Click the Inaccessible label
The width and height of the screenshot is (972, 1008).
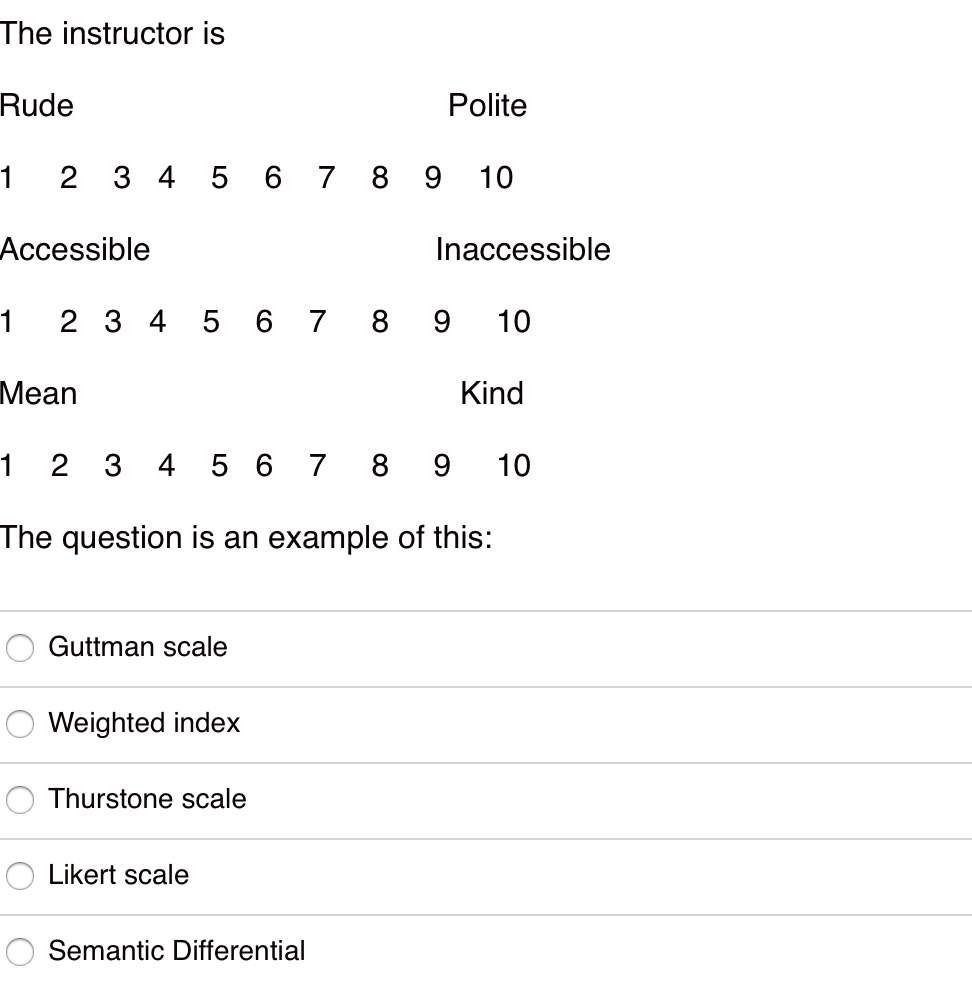coord(522,250)
